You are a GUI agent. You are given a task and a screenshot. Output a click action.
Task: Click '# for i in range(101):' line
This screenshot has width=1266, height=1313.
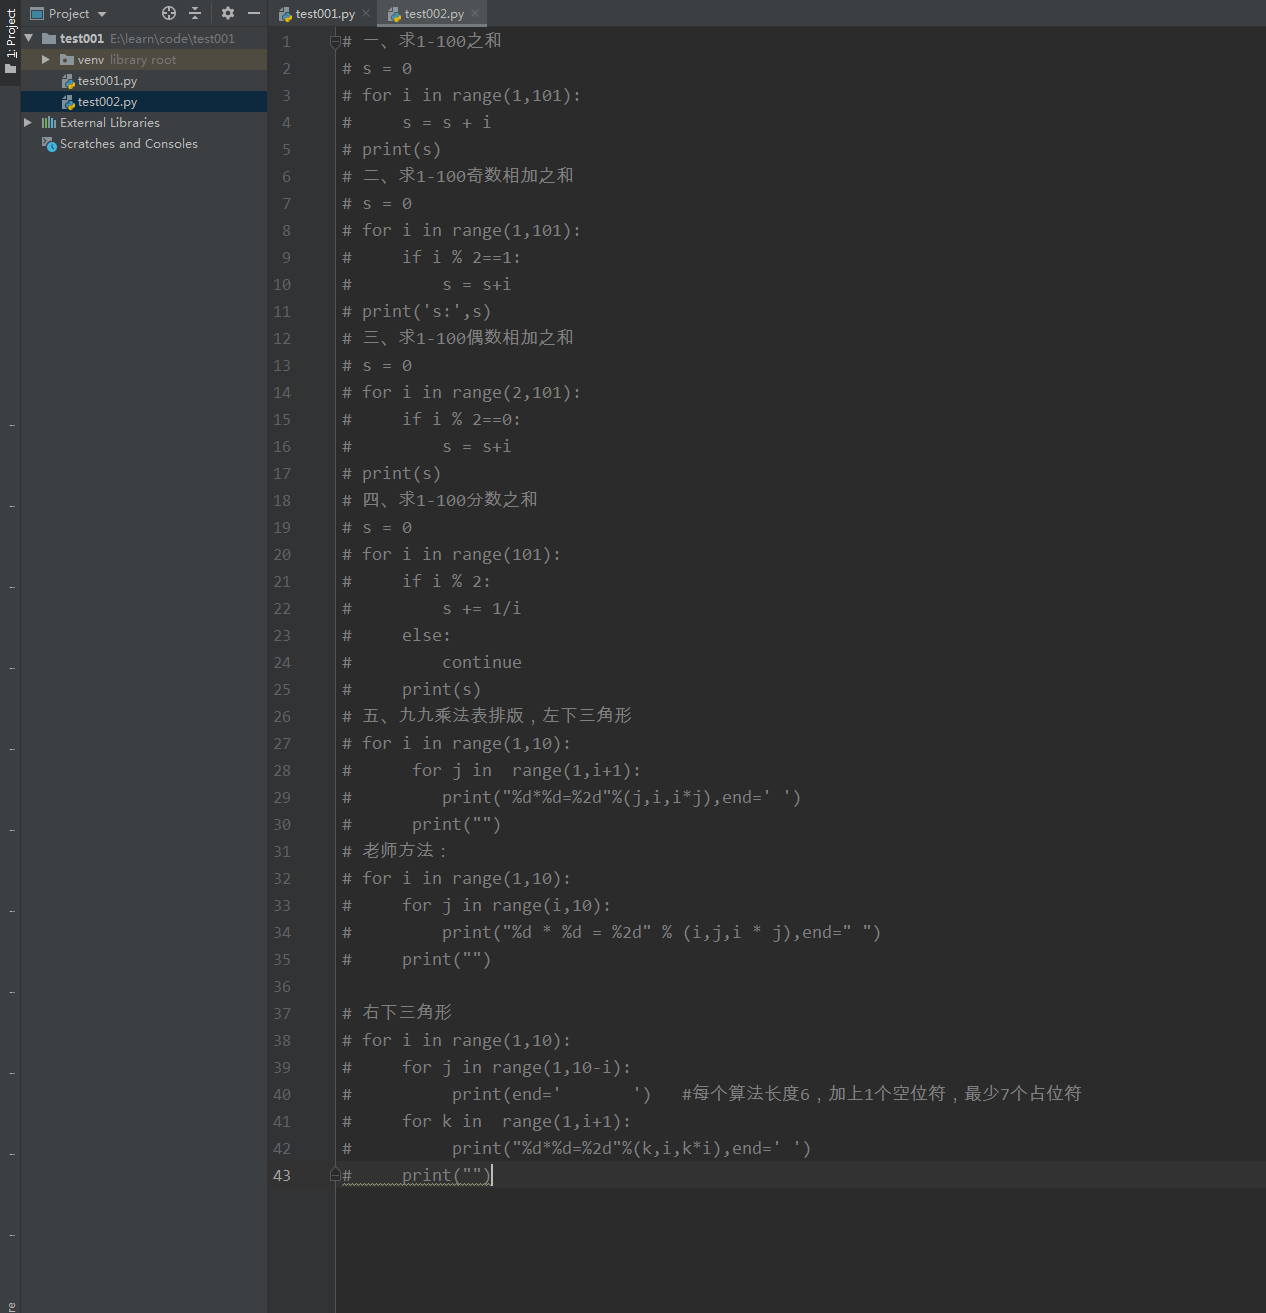(x=451, y=554)
